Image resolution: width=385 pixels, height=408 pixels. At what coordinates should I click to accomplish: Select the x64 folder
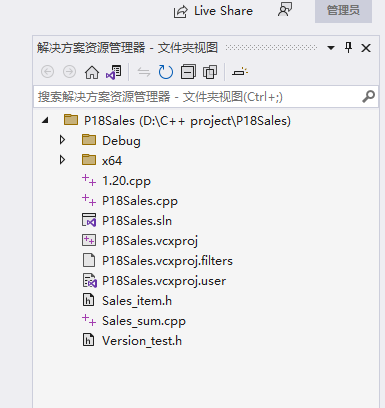click(112, 161)
